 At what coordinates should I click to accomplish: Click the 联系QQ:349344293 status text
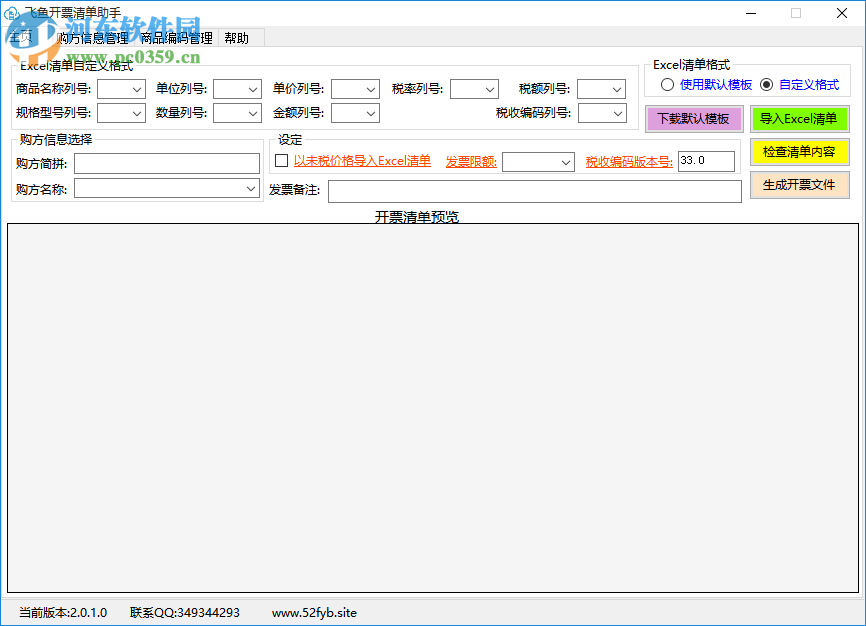(184, 613)
